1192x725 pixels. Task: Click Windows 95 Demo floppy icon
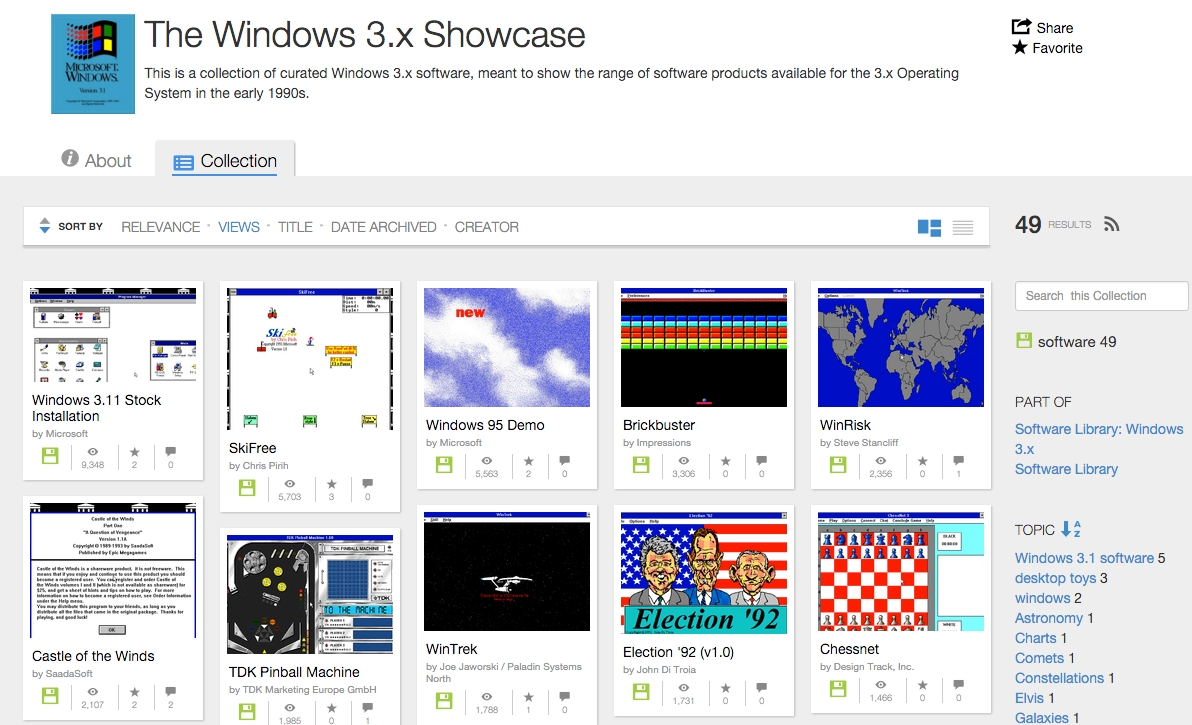[x=444, y=465]
